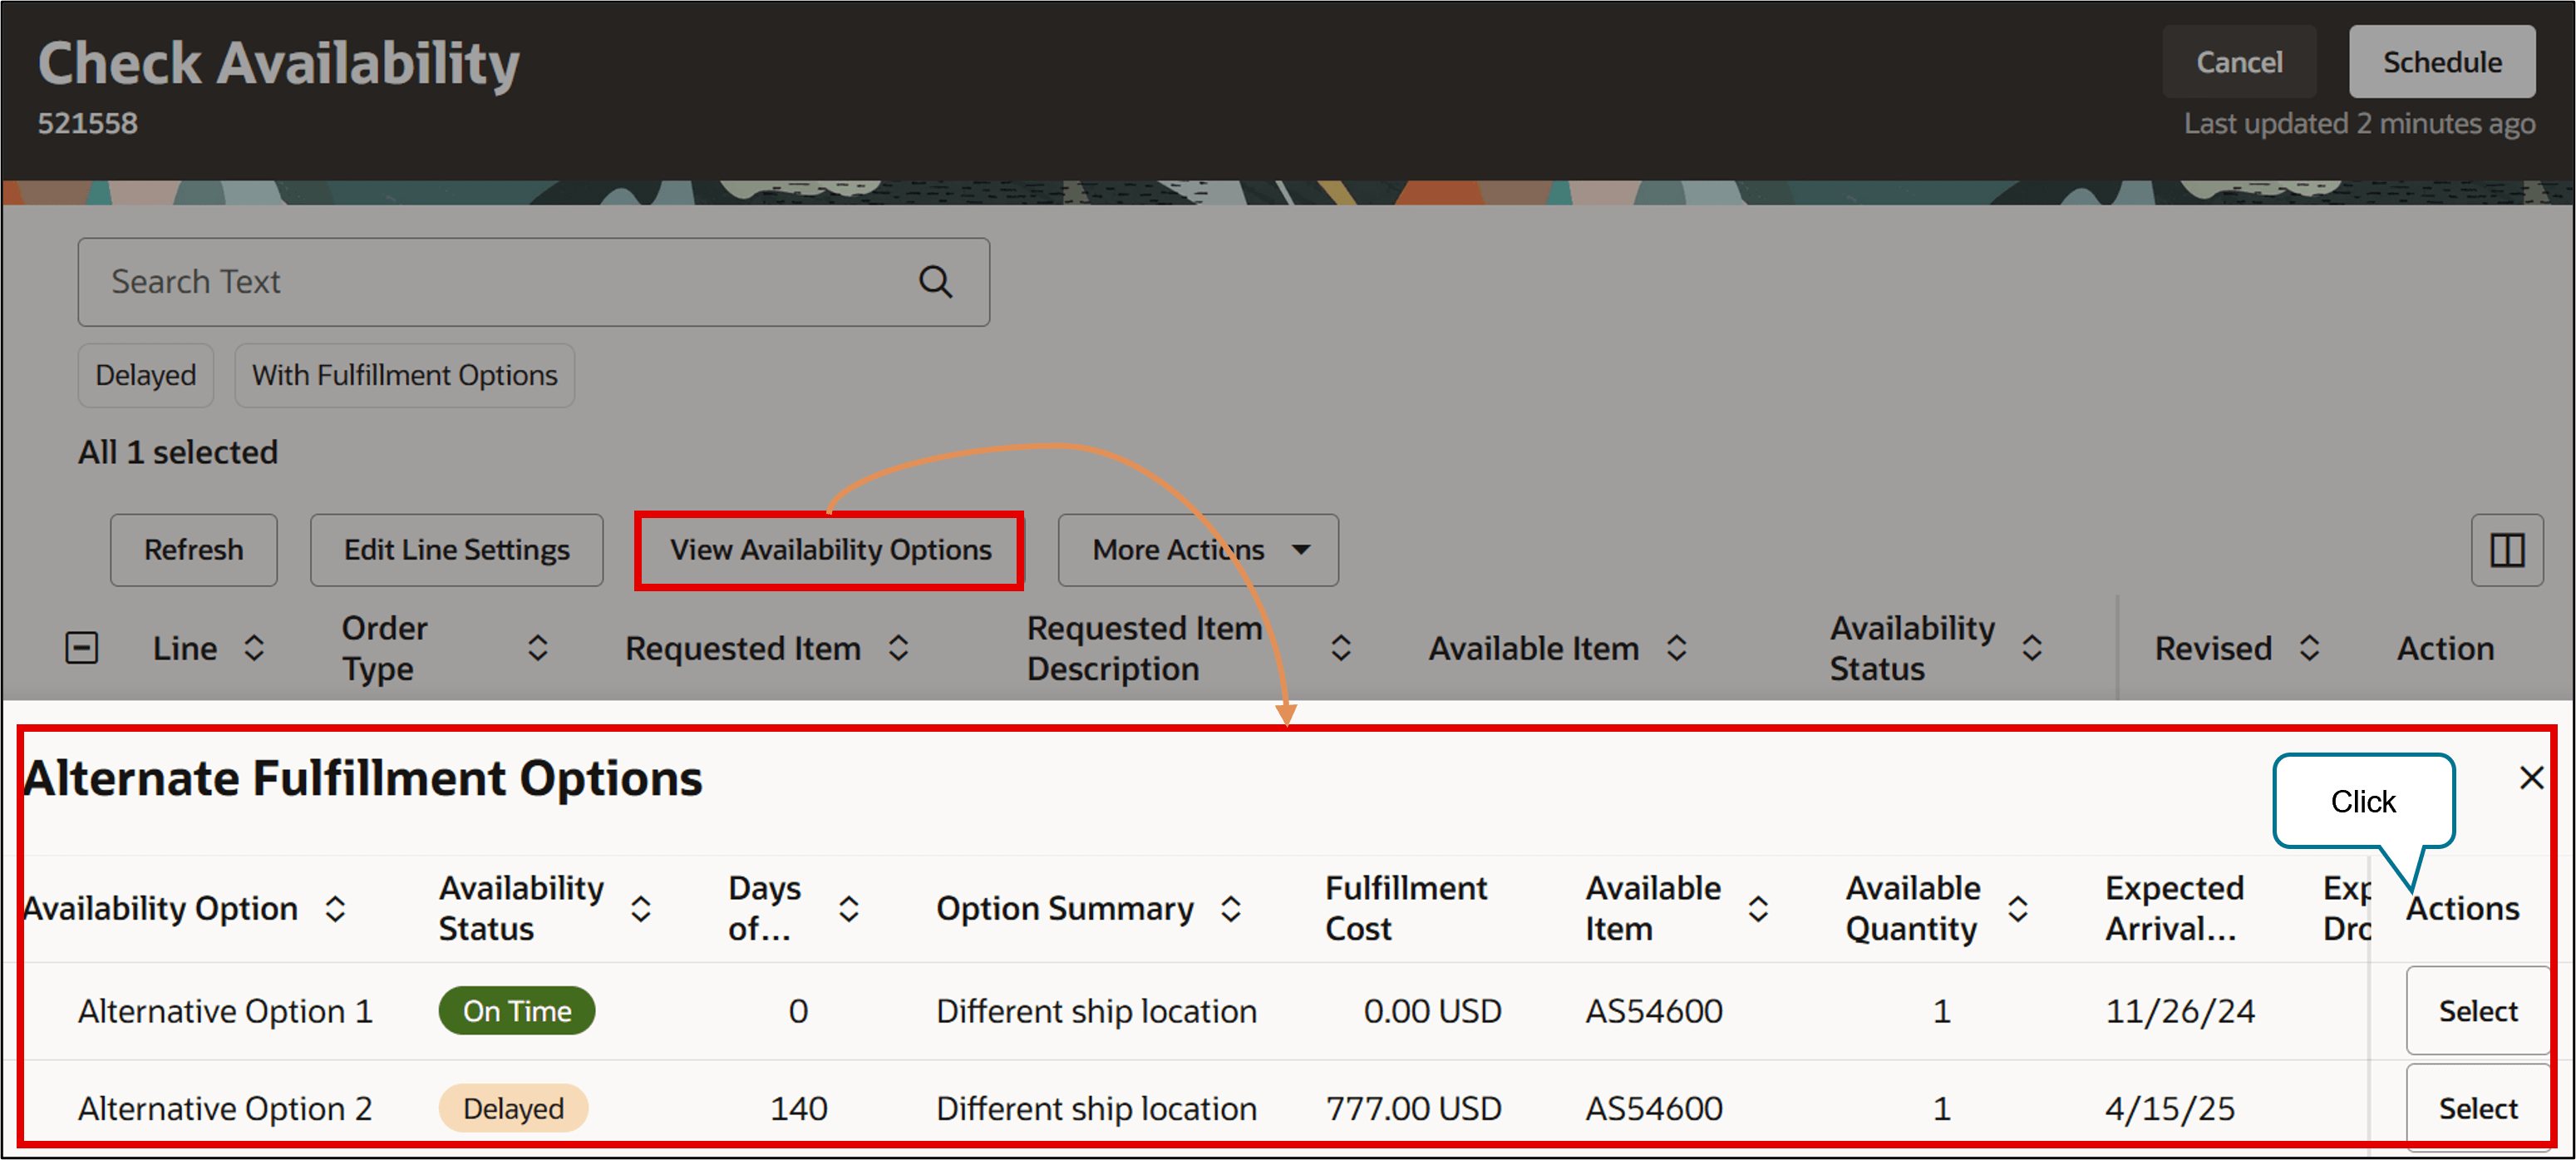Open Edit Line Settings
The width and height of the screenshot is (2576, 1160).
click(456, 550)
